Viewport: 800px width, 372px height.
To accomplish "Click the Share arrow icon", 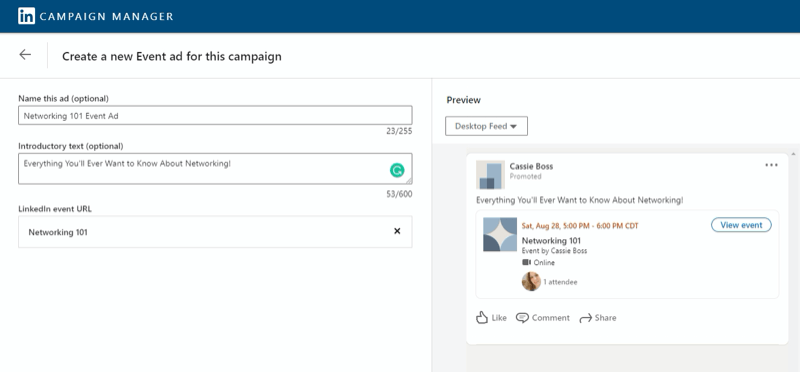I will (586, 318).
